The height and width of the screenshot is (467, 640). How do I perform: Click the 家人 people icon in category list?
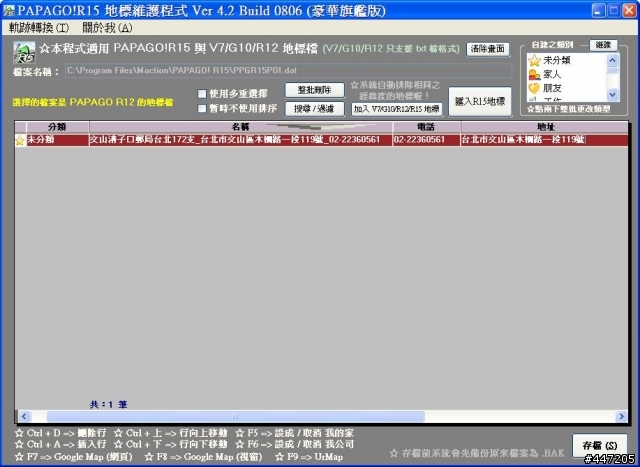click(534, 74)
